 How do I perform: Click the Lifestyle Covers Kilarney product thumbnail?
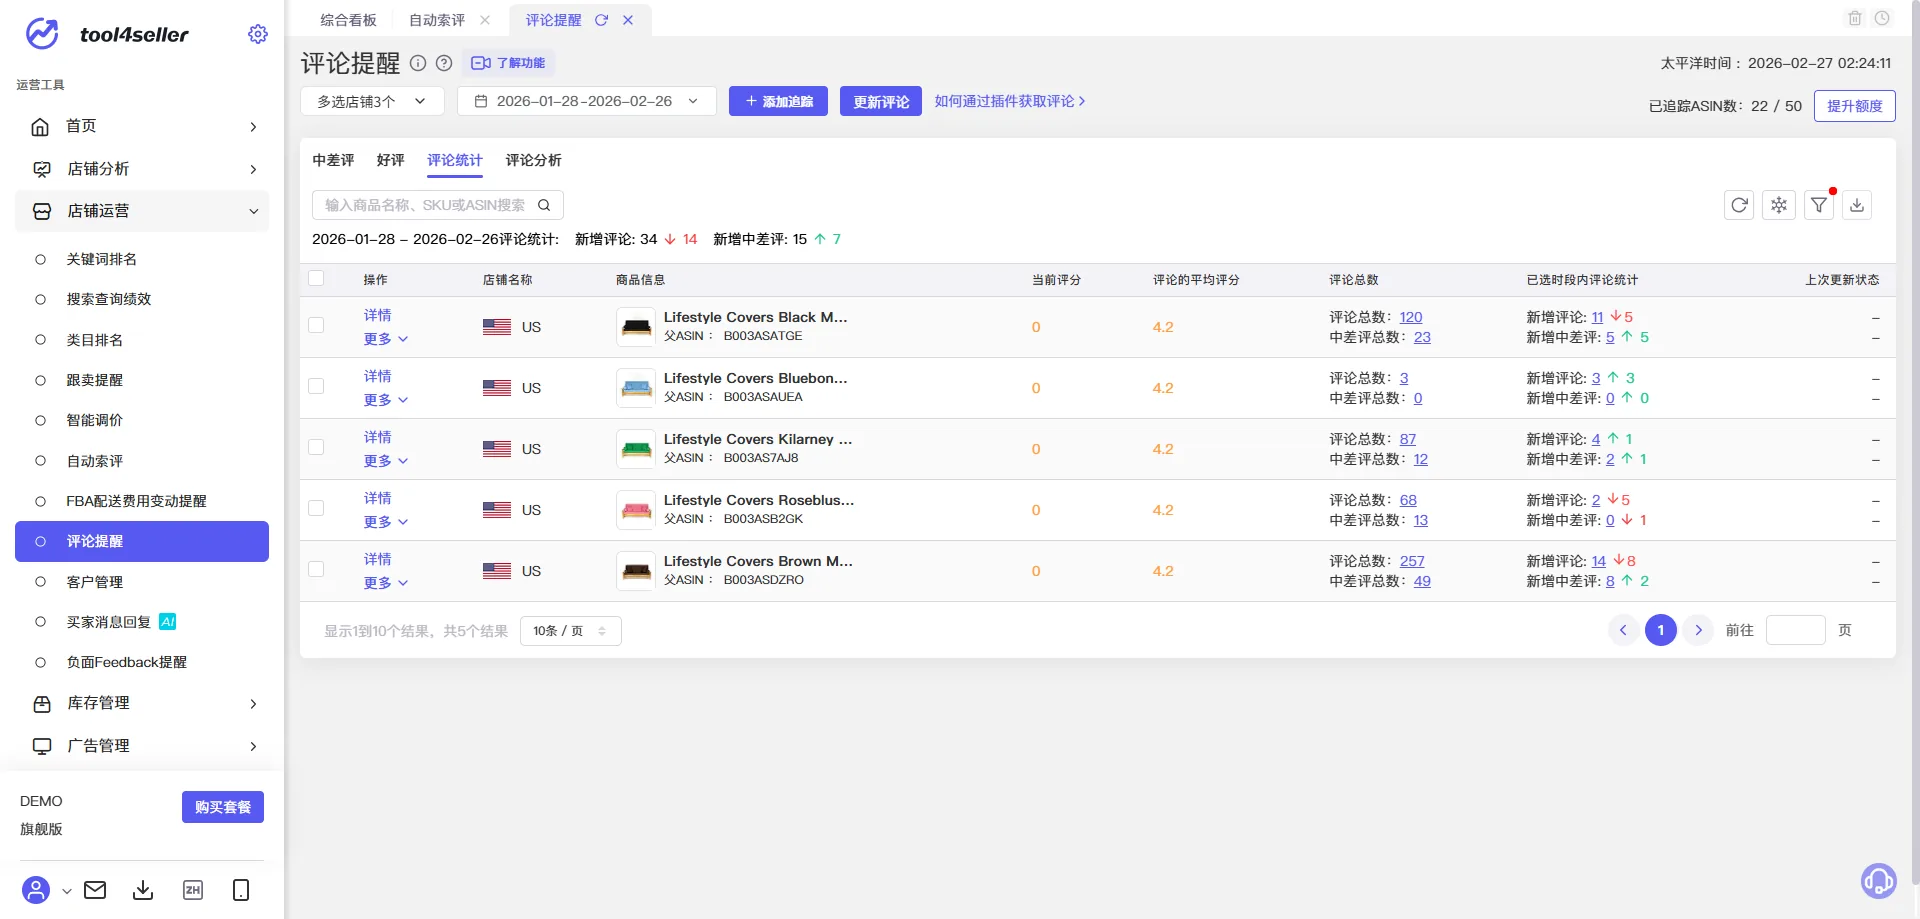[636, 449]
